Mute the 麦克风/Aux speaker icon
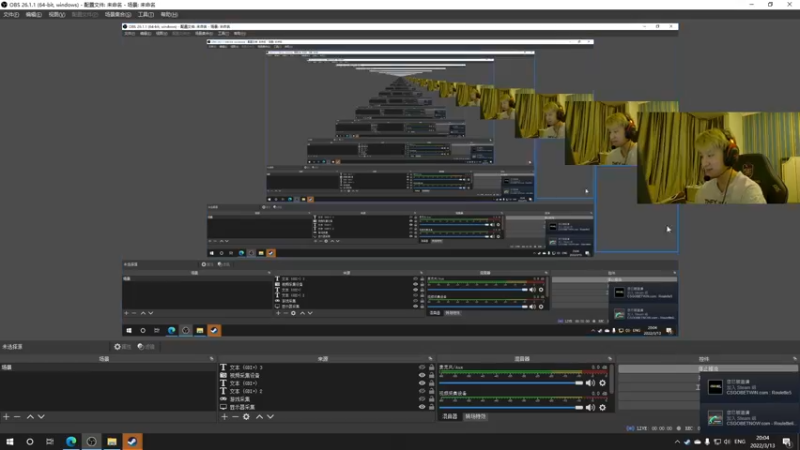Screen dimensions: 800x450 pos(590,383)
